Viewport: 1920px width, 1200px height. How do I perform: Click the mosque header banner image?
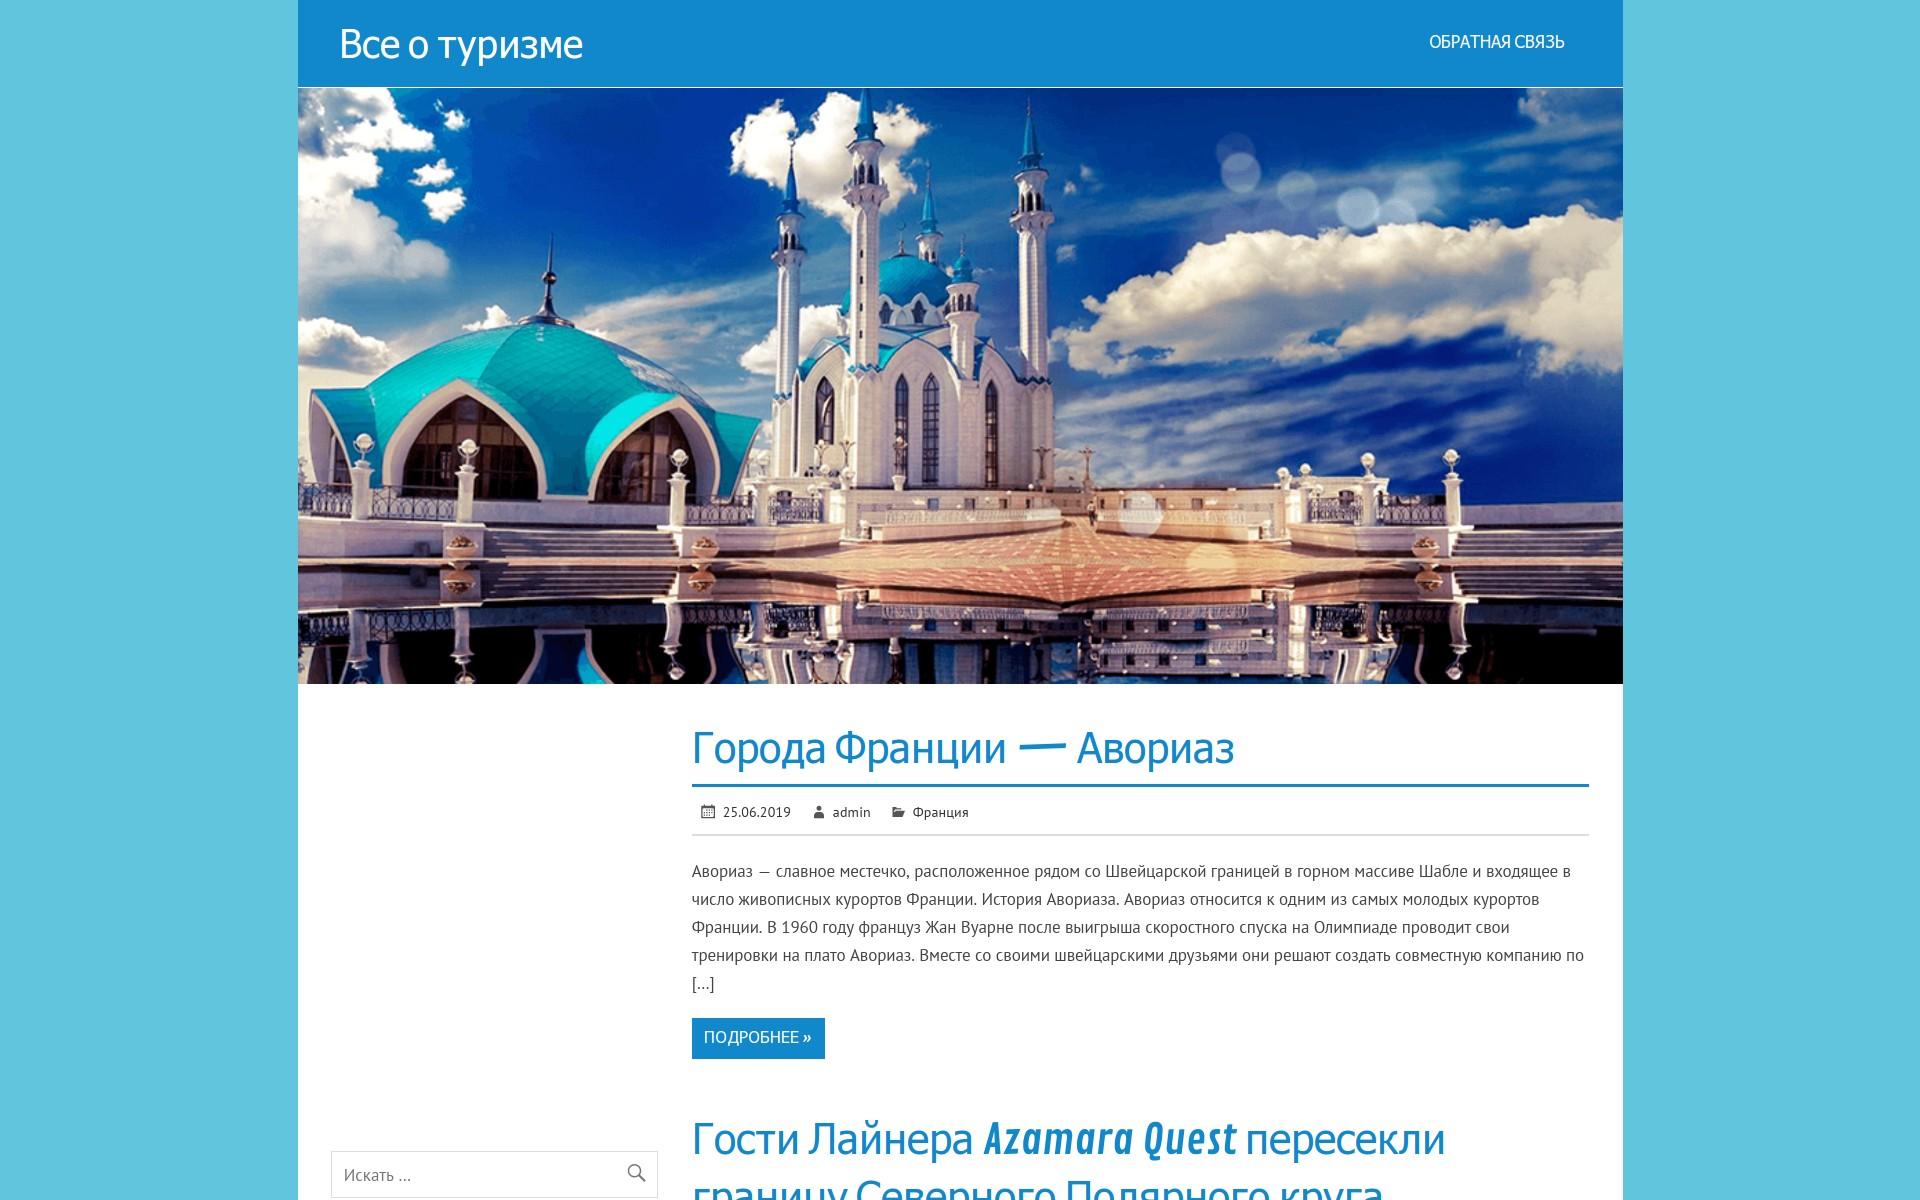tap(960, 386)
